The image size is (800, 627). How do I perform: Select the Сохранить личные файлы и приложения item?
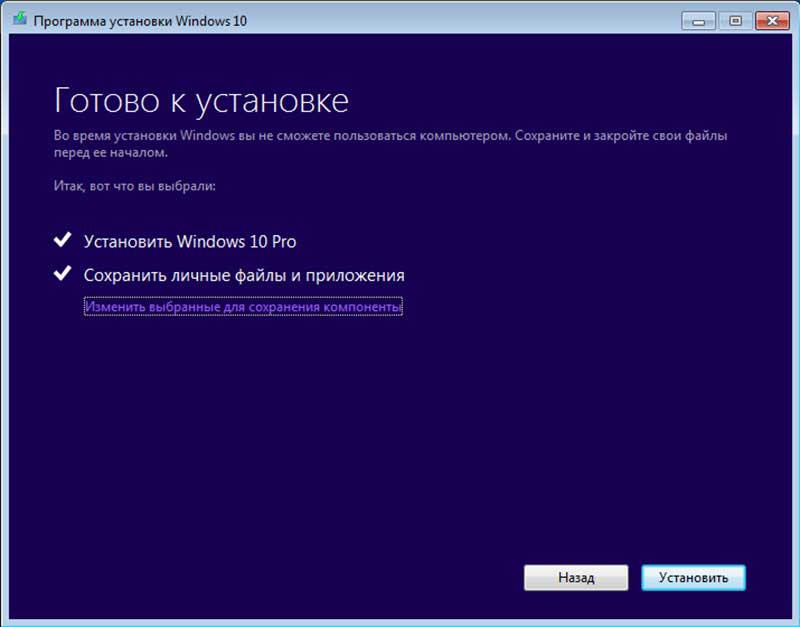coord(246,274)
